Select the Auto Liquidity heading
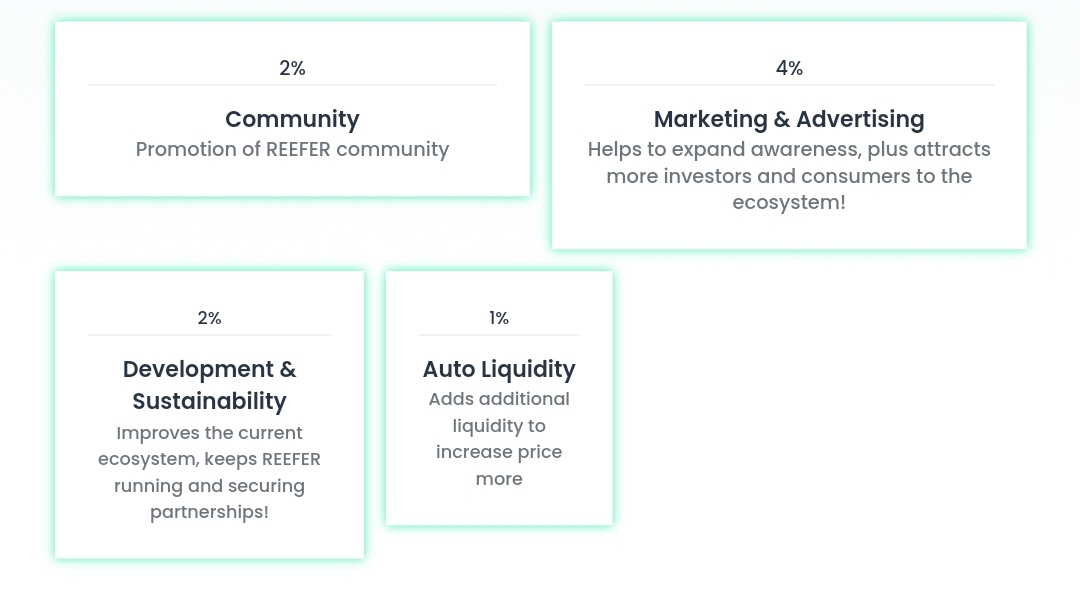 pos(499,369)
